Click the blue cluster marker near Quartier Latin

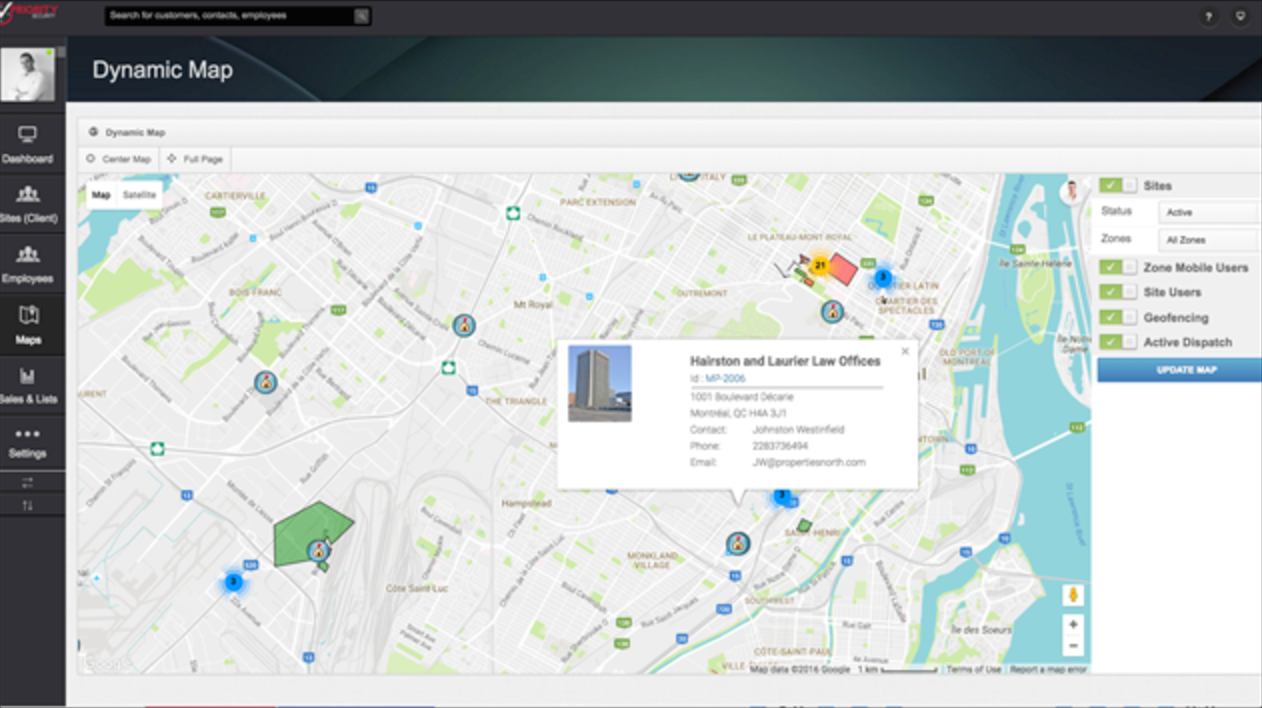point(882,278)
